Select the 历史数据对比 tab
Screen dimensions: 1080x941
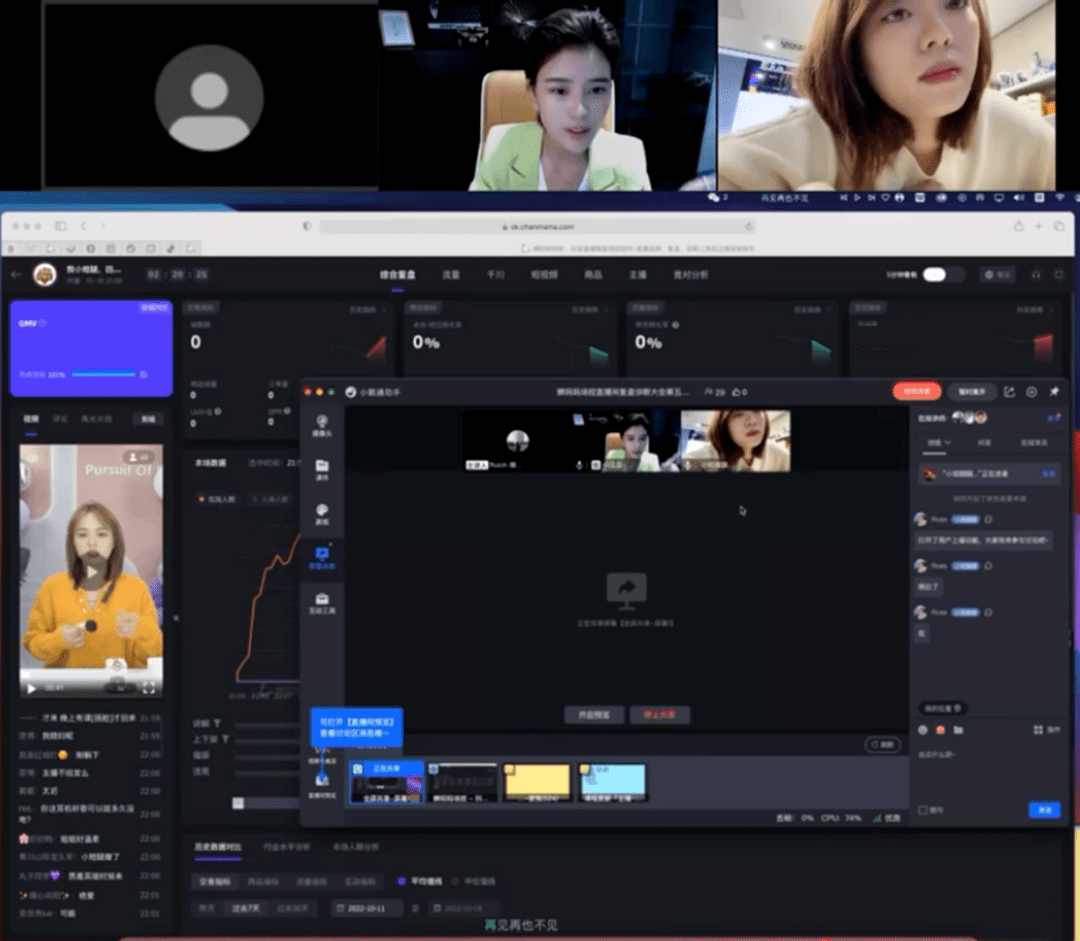218,847
